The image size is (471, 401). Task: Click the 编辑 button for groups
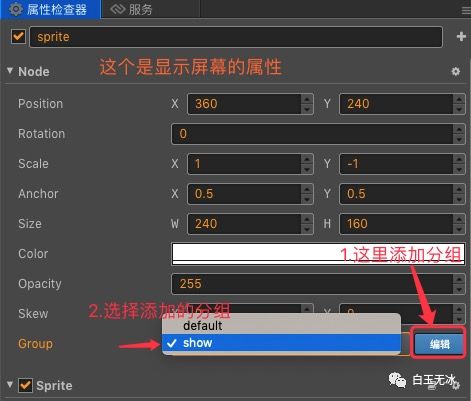pyautogui.click(x=439, y=344)
